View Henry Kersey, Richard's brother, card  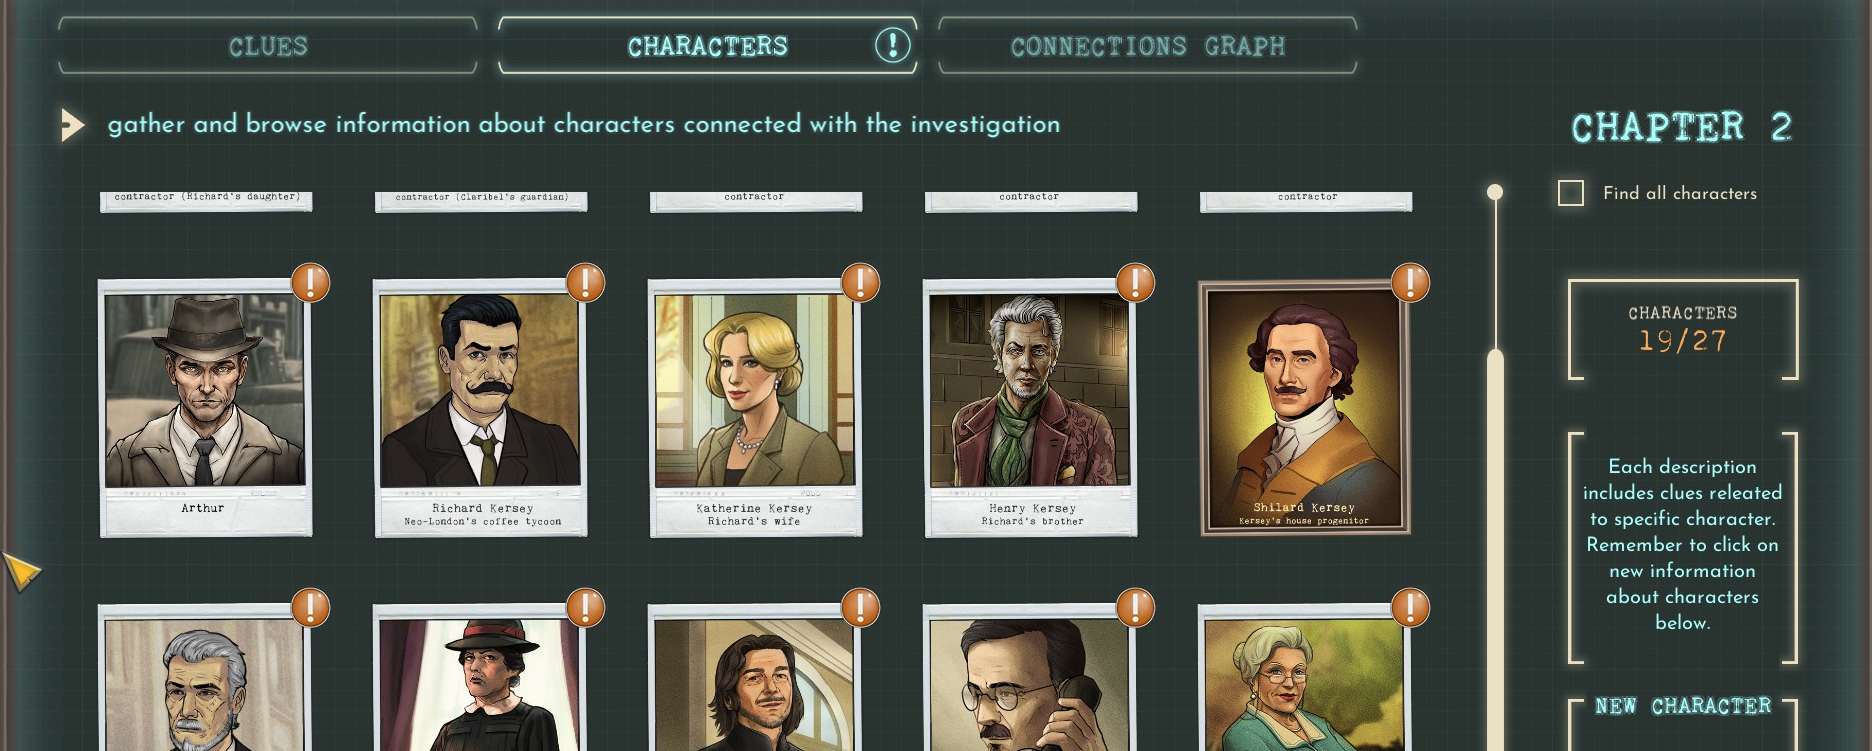(x=1031, y=408)
